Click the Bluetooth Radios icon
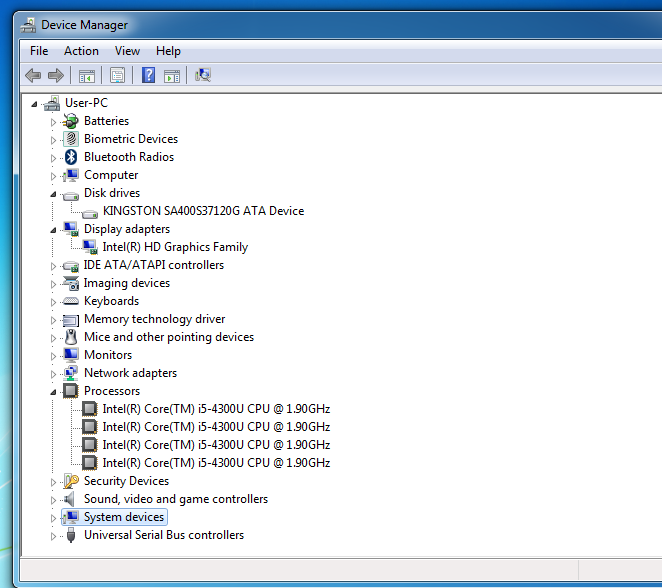Screen dimensions: 662x588 coord(71,157)
